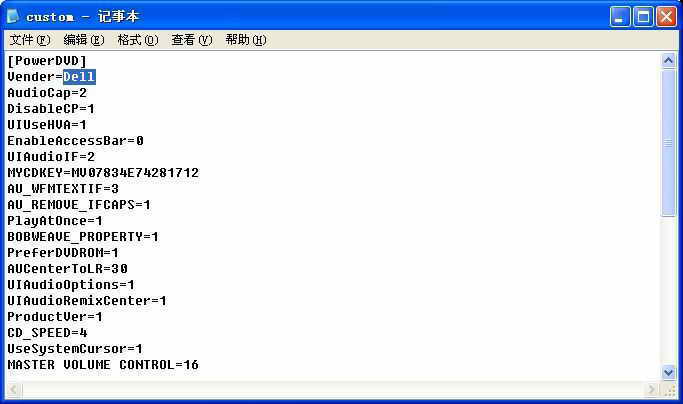
Task: Click the horizontal scrollbar left arrow
Action: 14,389
